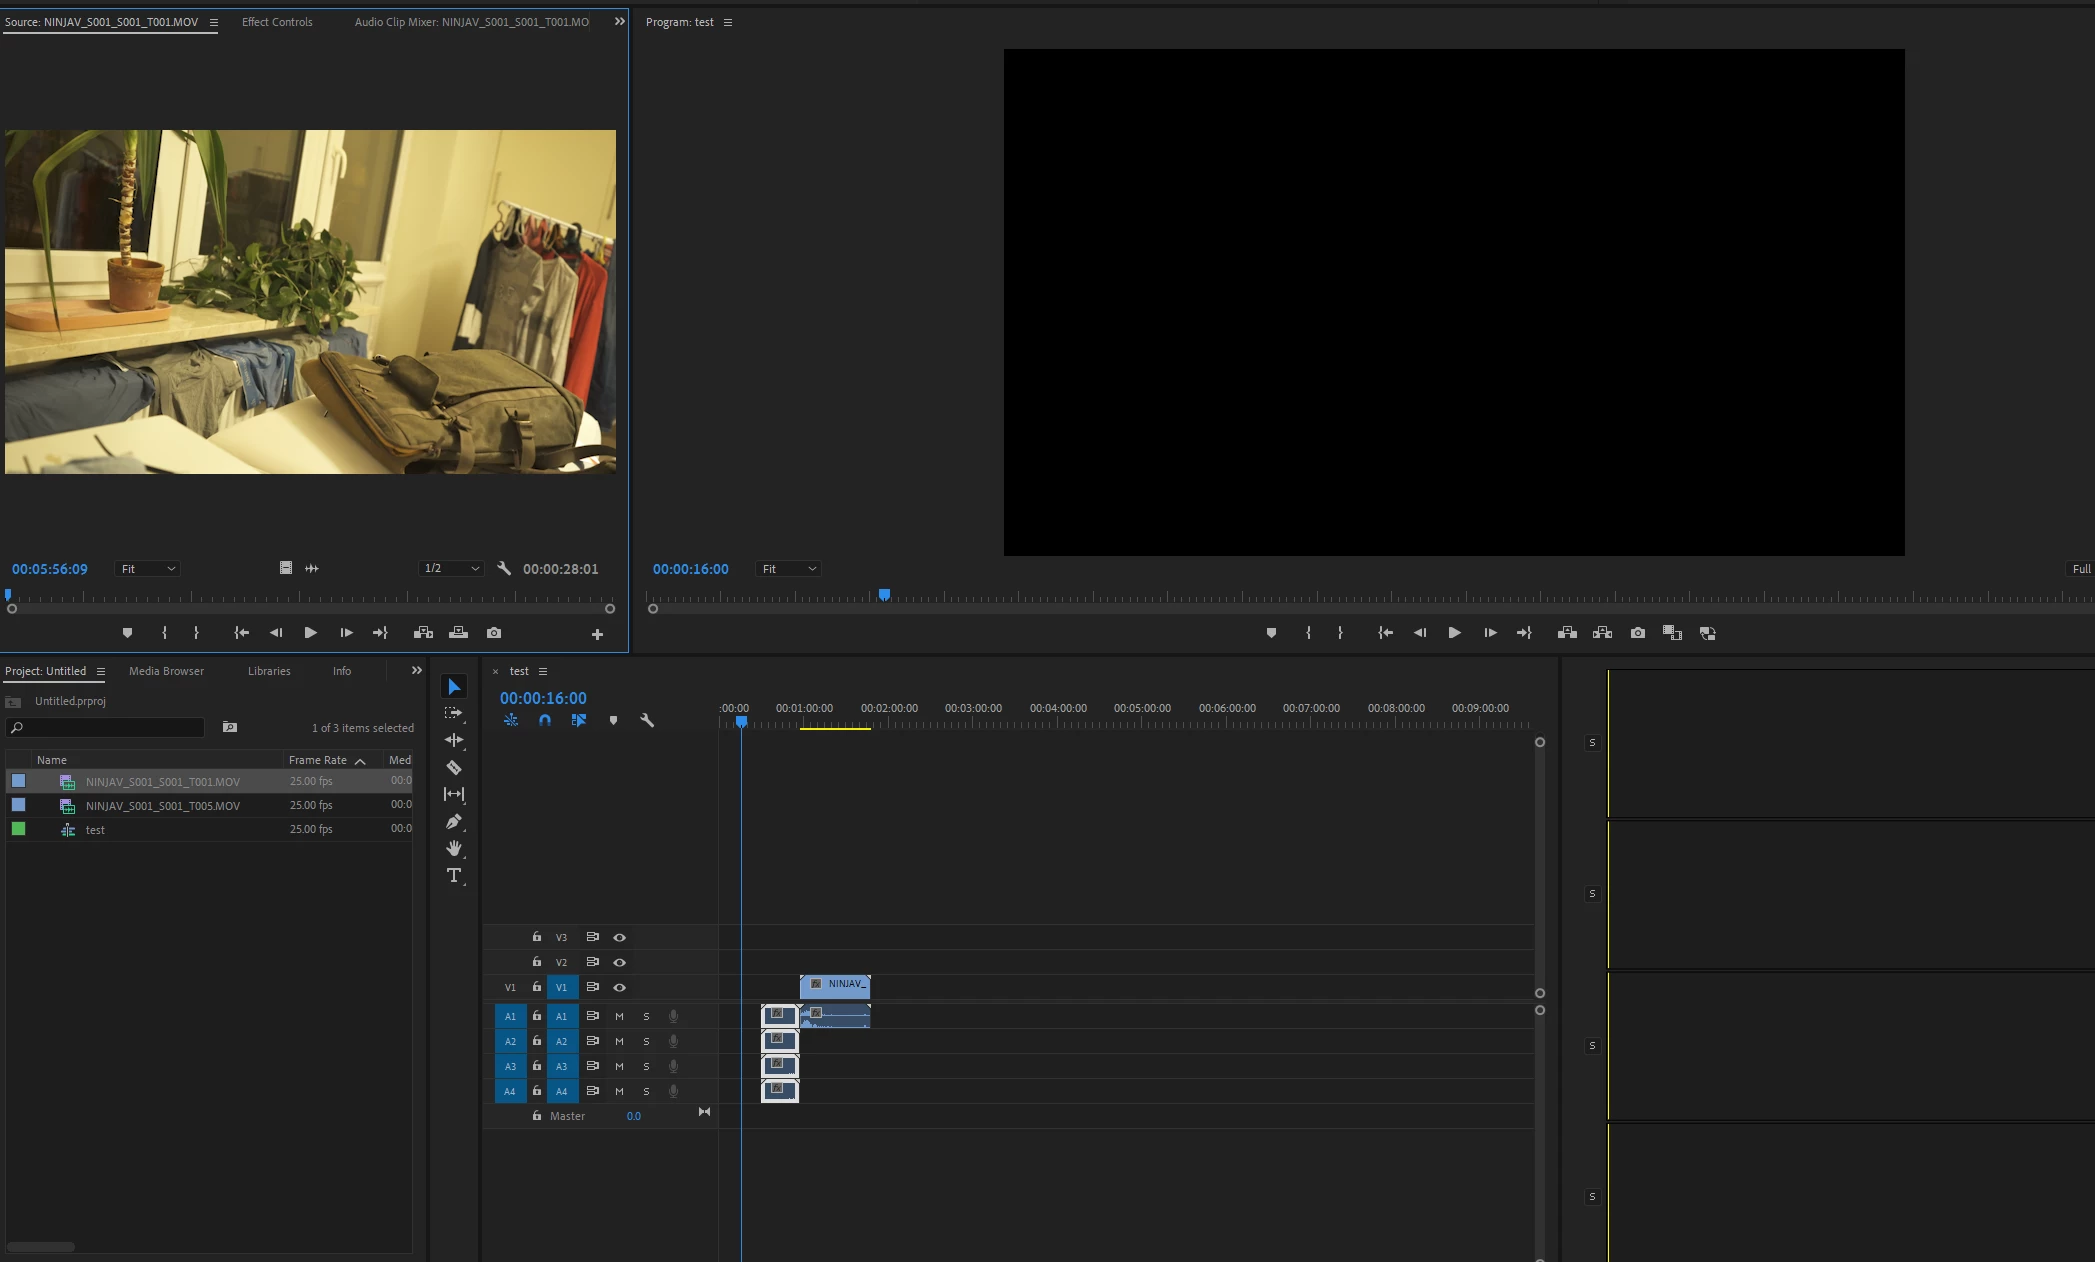Toggle Snap in timeline
The width and height of the screenshot is (2095, 1262).
(x=545, y=720)
